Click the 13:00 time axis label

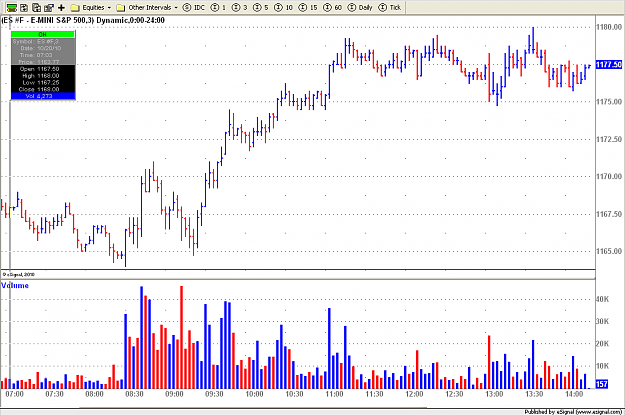click(494, 394)
